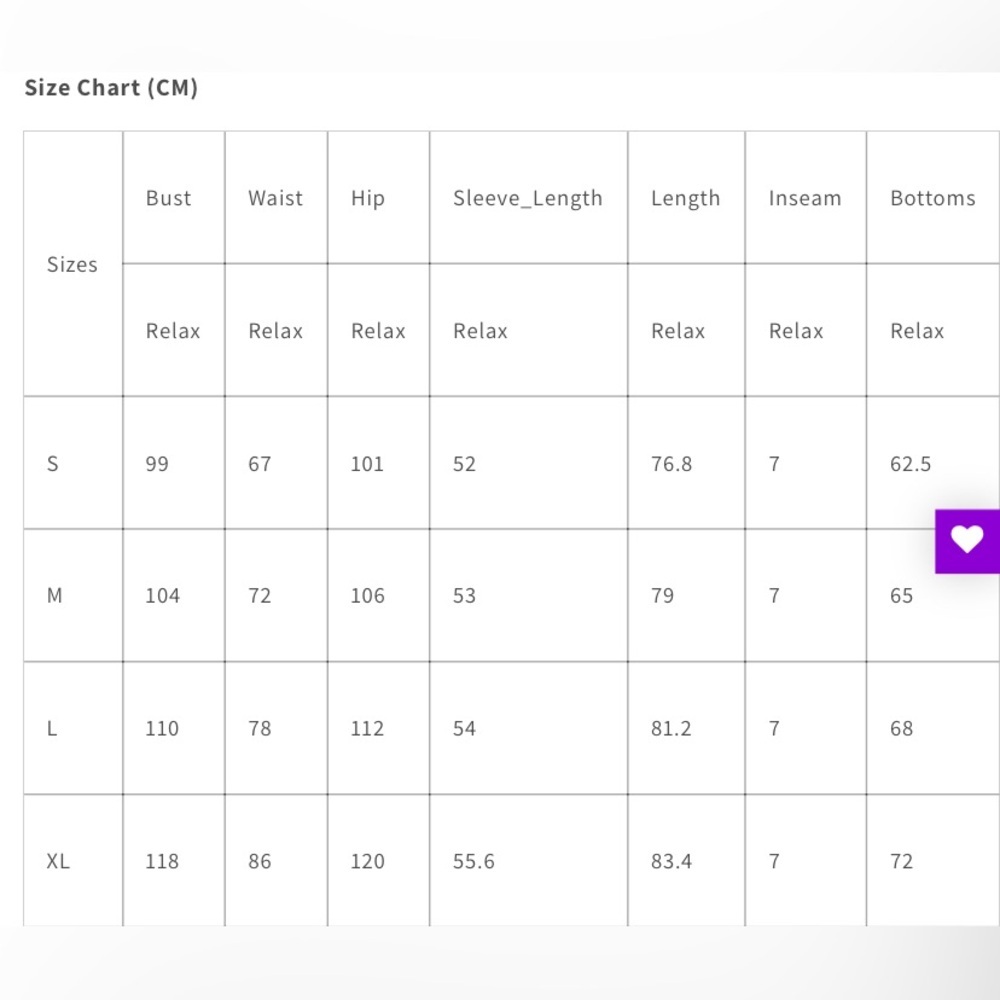Viewport: 1000px width, 1000px height.
Task: Click the L size row label
Action: click(x=52, y=729)
